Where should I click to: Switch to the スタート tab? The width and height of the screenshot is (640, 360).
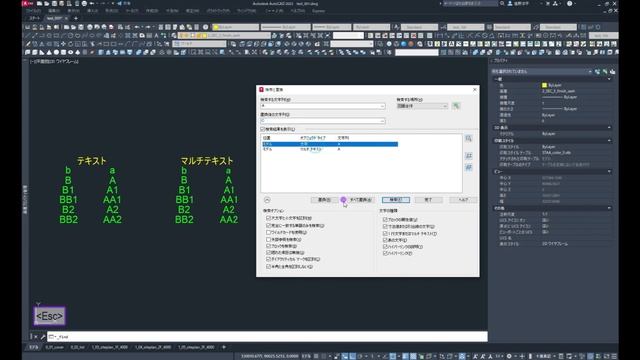pyautogui.click(x=34, y=18)
